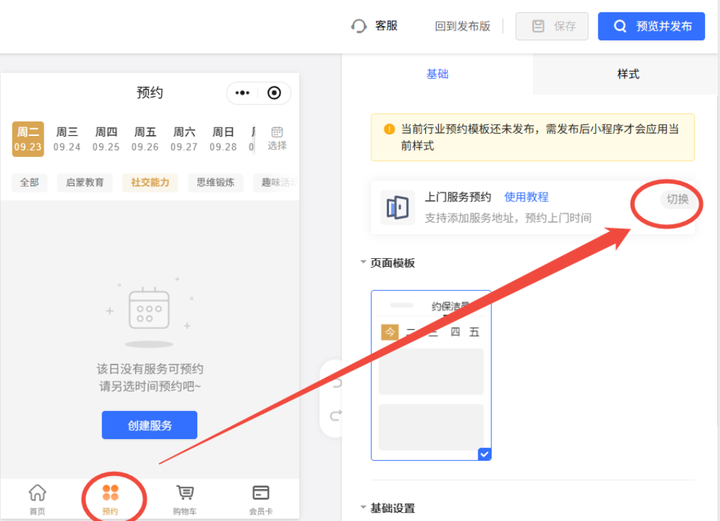Select the 周六 09.27 date

coord(184,139)
